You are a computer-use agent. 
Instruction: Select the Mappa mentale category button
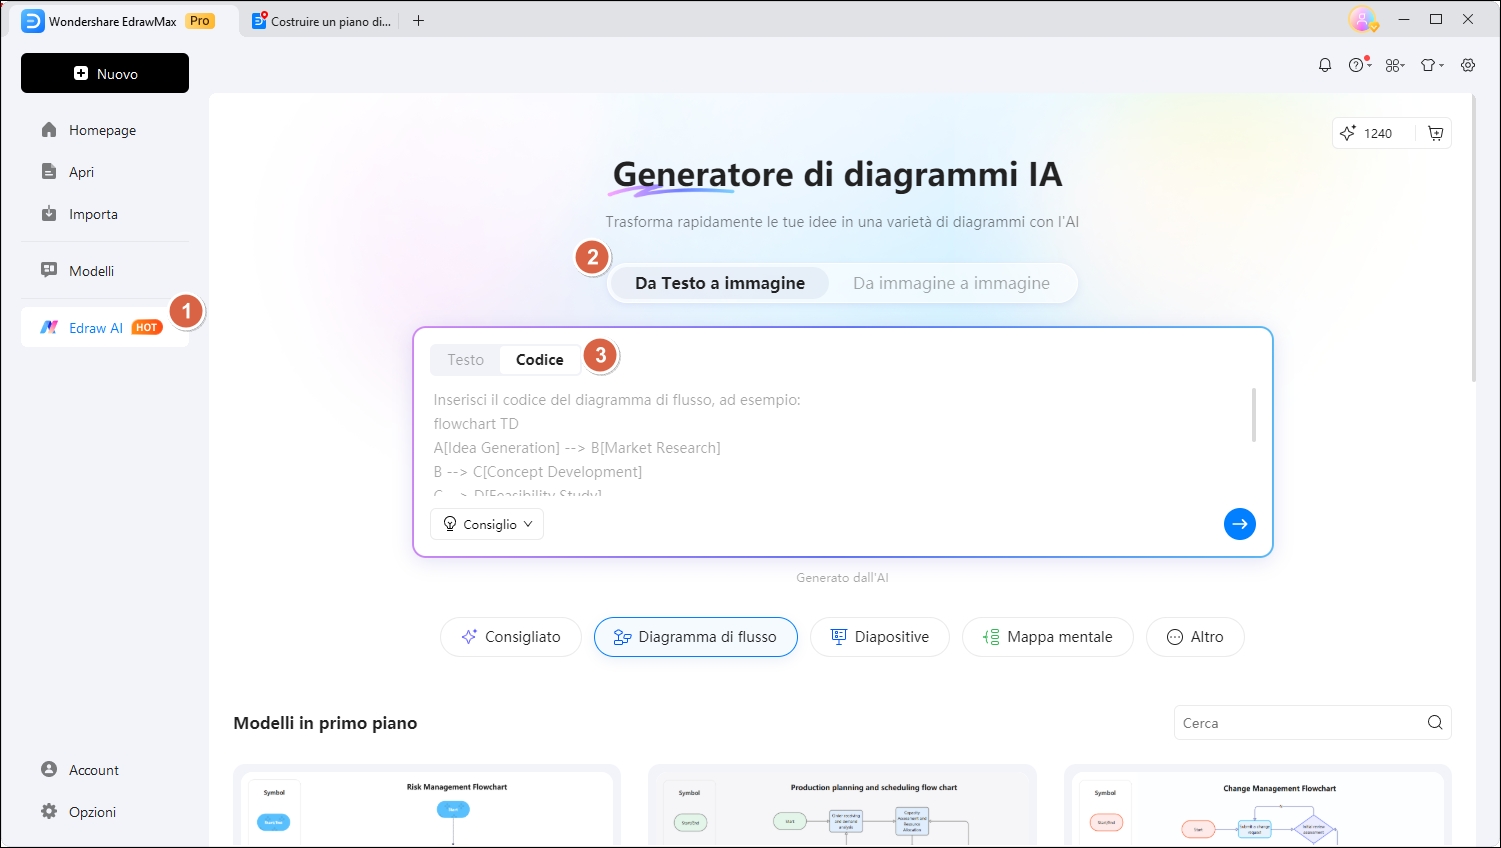tap(1047, 637)
